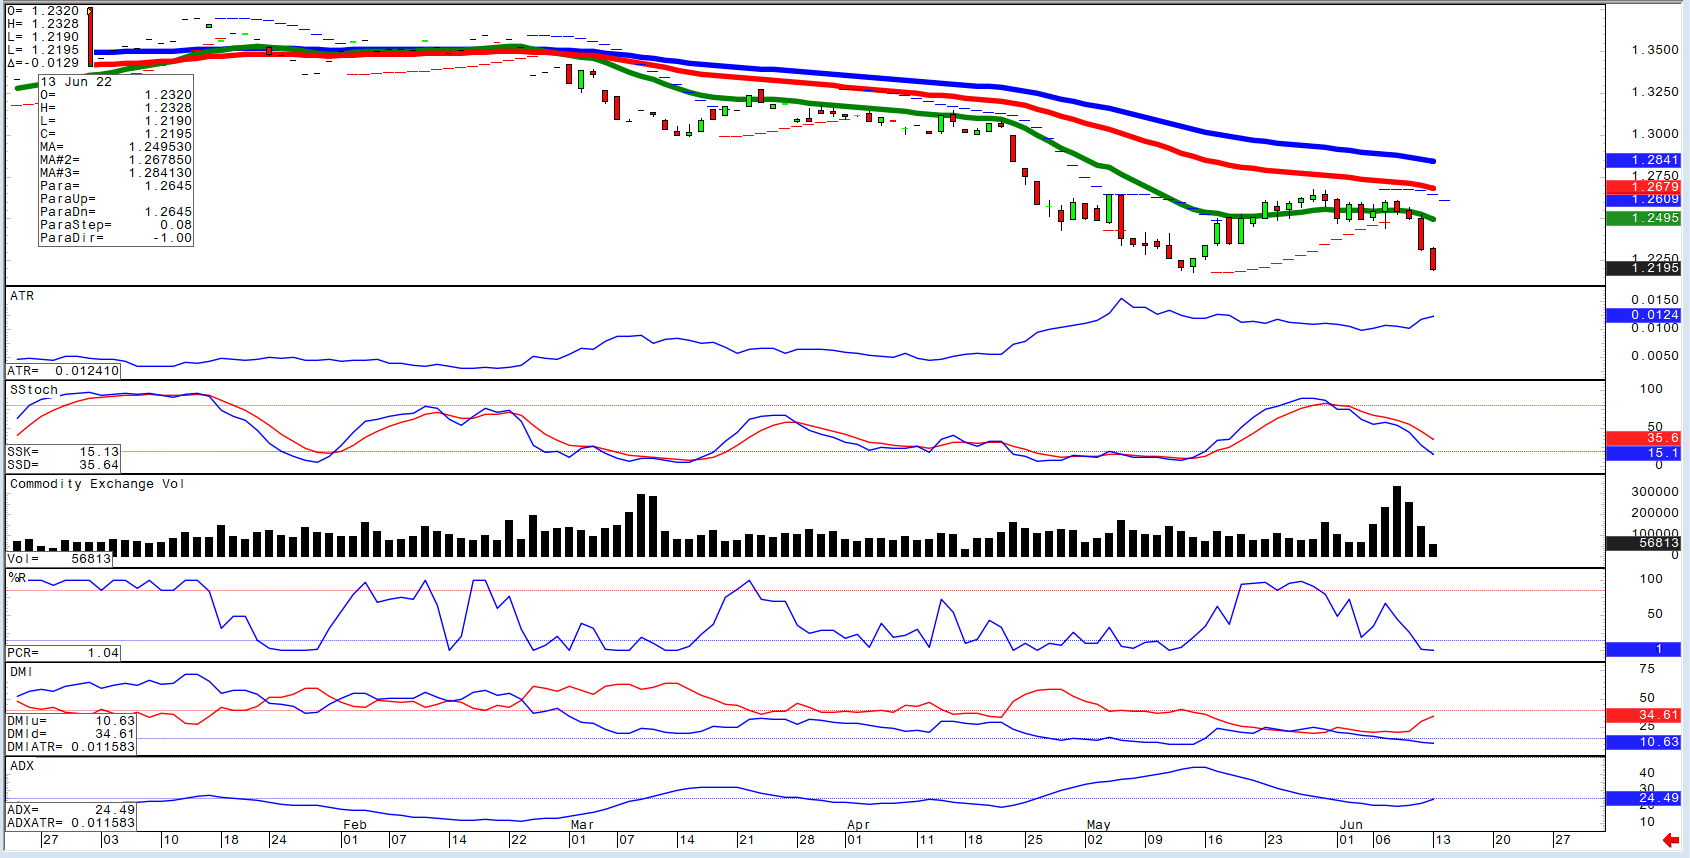This screenshot has height=858, width=1690.
Task: Click the 1.3250 price axis label
Action: pyautogui.click(x=1655, y=92)
